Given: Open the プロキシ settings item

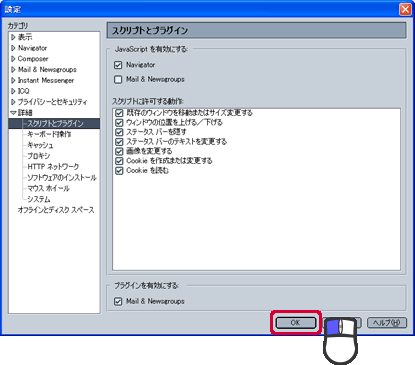Looking at the screenshot, I should point(39,156).
